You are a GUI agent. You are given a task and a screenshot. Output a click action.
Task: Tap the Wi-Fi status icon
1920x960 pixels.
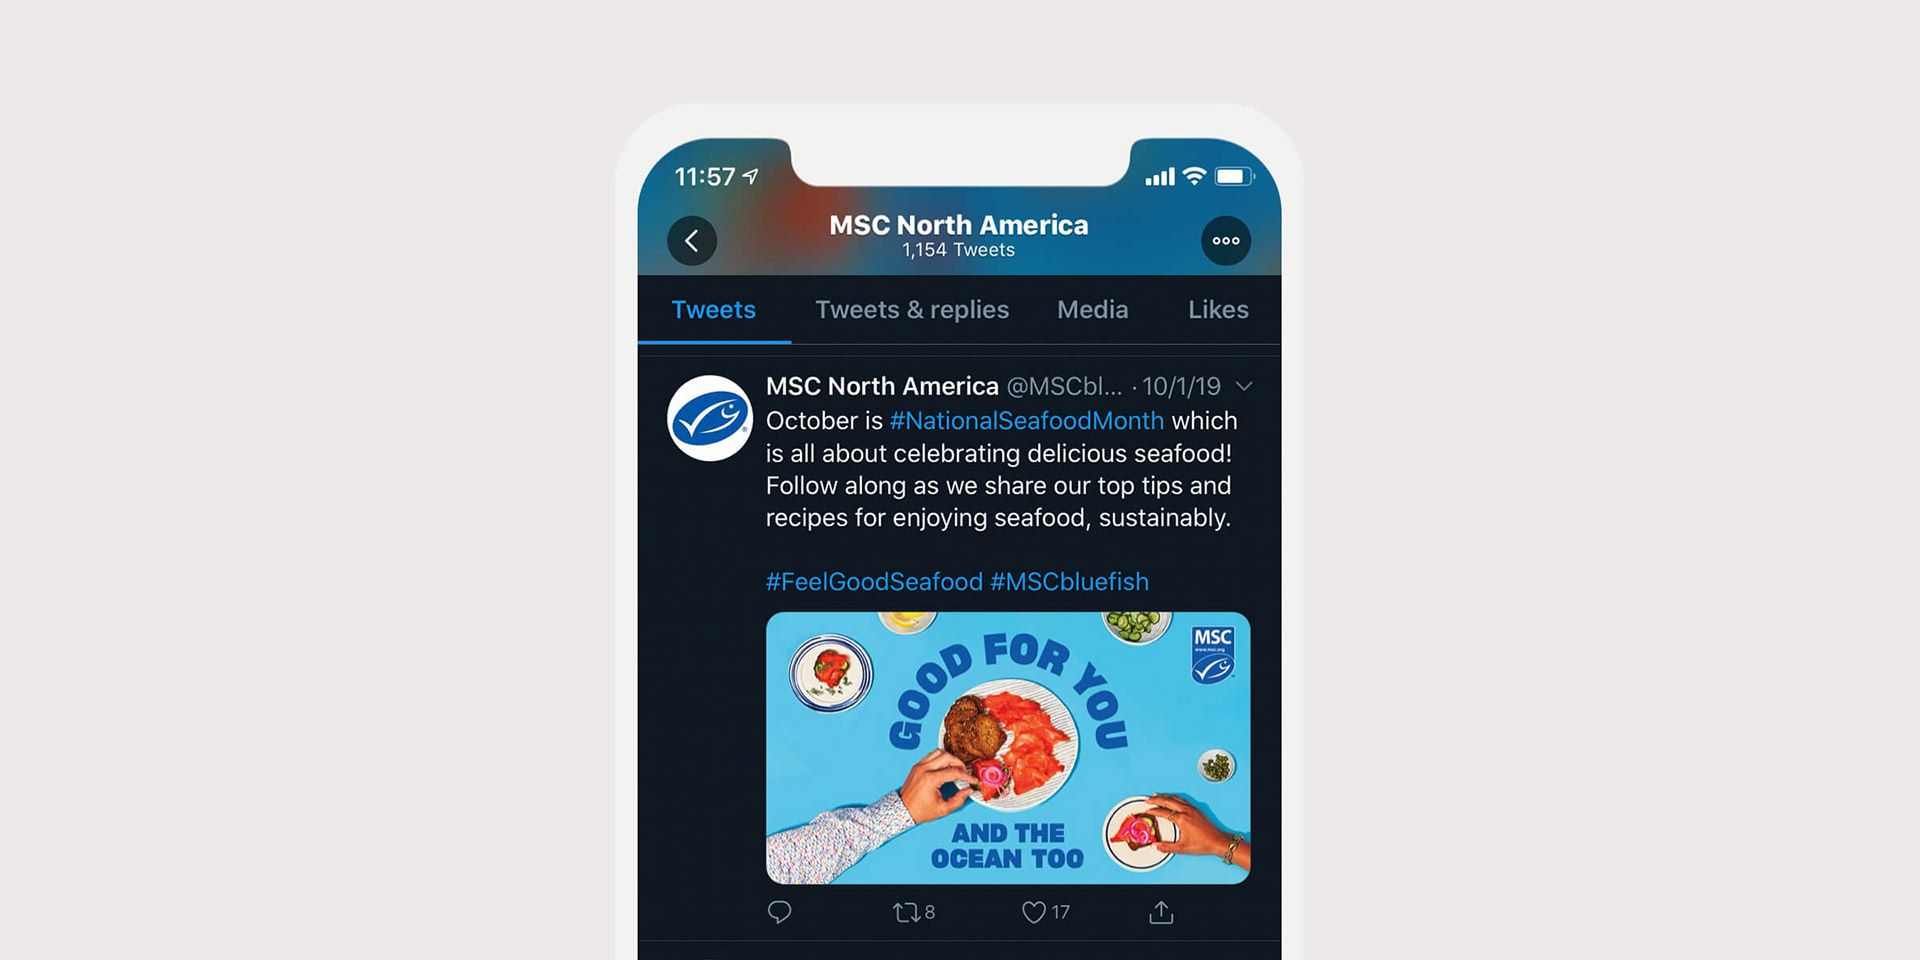click(x=1194, y=176)
